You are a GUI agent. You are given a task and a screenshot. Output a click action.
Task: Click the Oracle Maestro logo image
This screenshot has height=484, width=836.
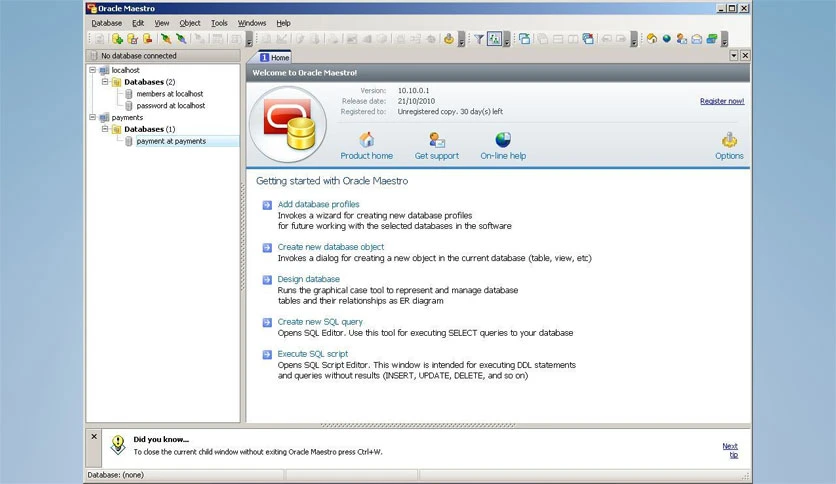click(288, 124)
